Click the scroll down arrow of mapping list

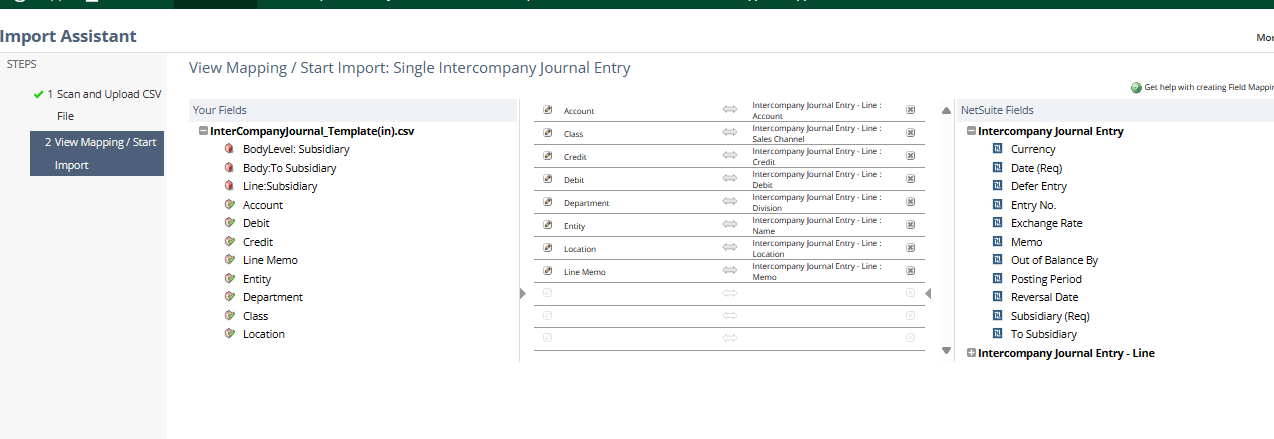pos(947,351)
